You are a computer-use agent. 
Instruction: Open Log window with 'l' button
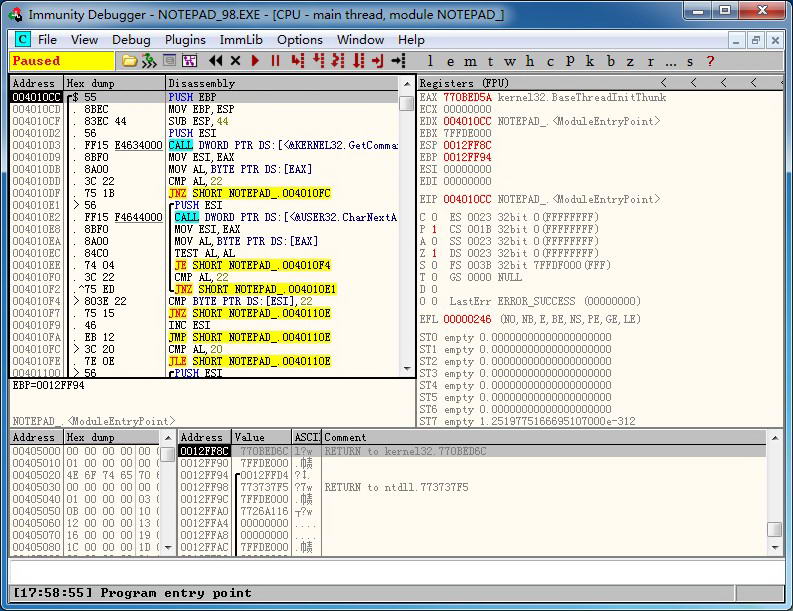(430, 61)
